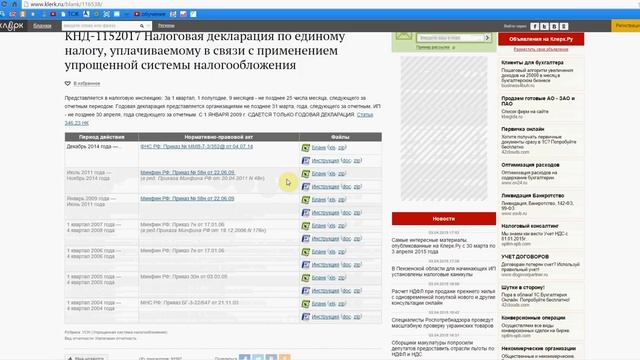
Task: Click the newsletter email input field
Action: click(x=450, y=38)
